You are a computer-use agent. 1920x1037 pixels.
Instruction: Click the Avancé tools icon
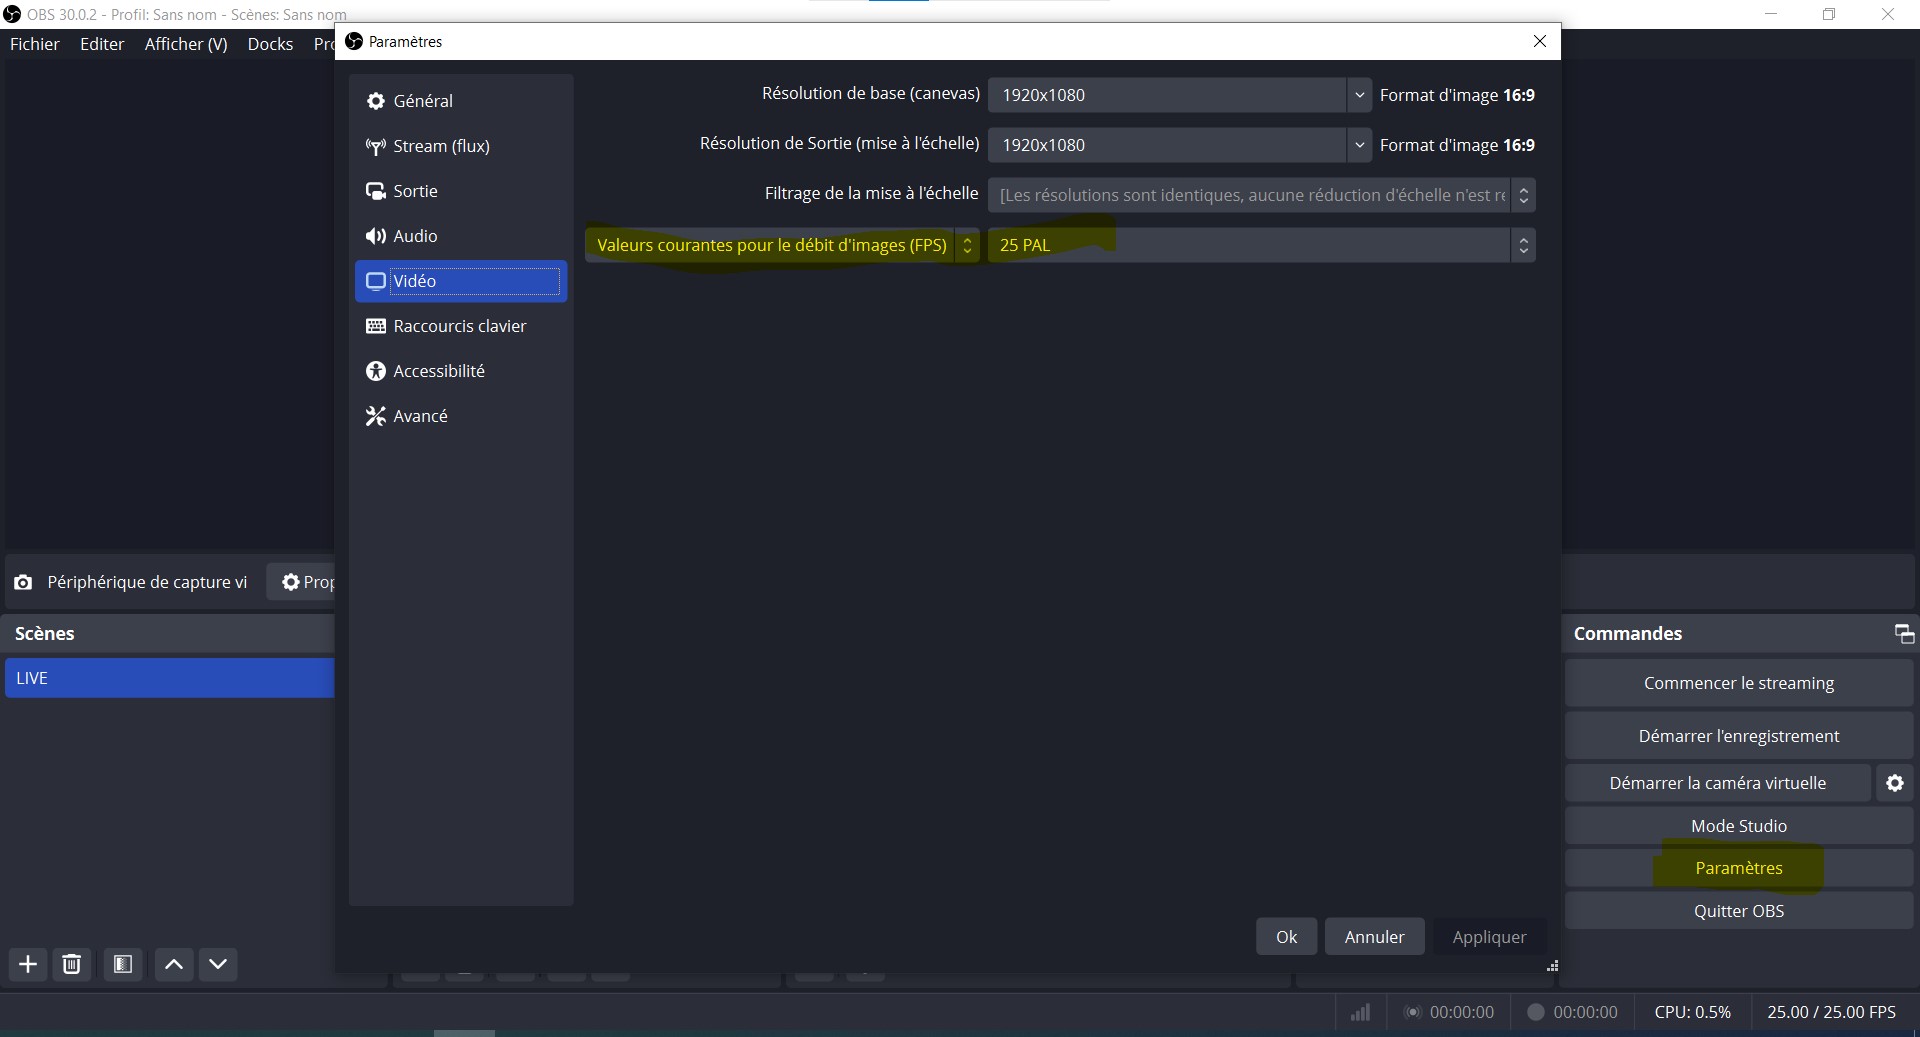(376, 416)
